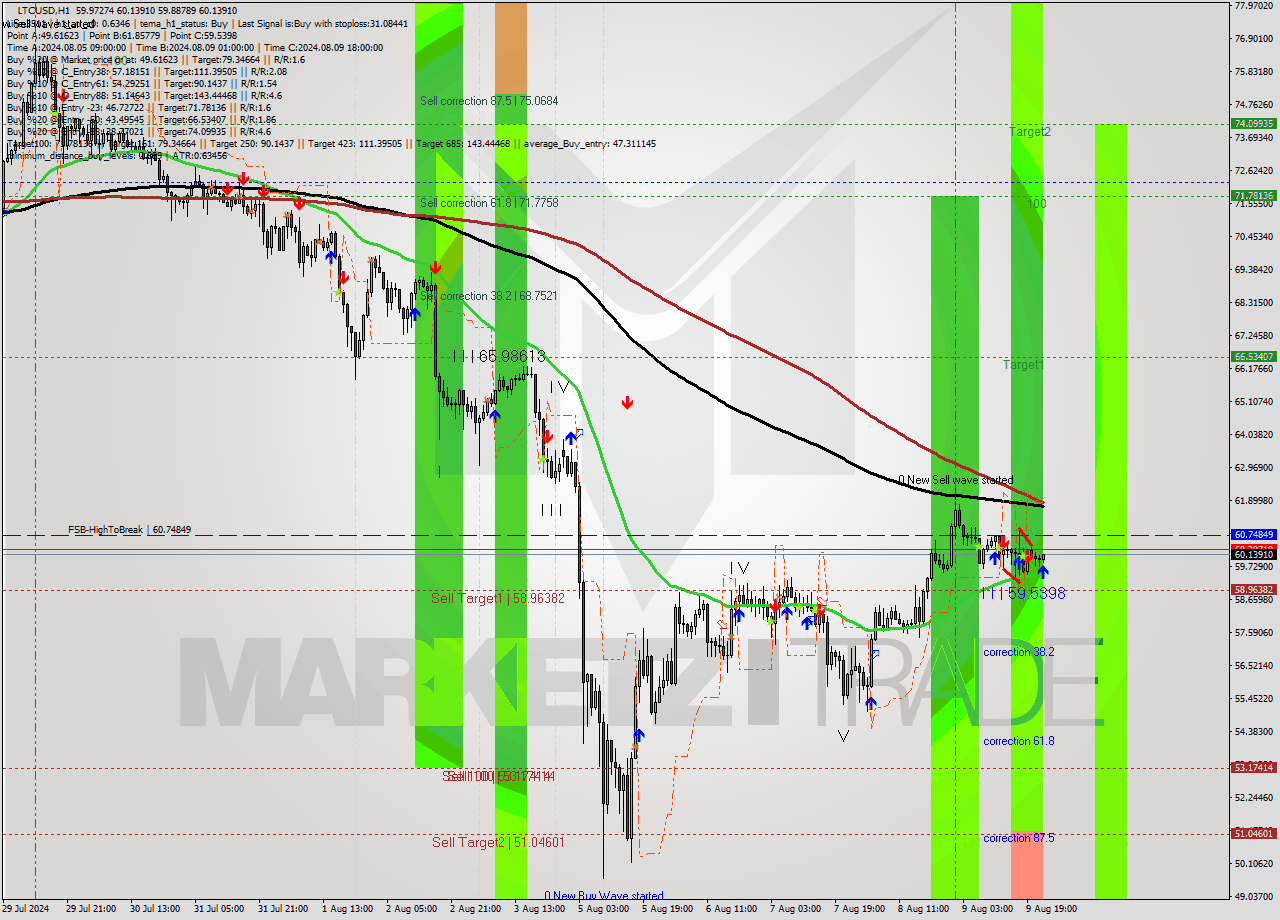Click red 58.96382 price tag on axis

[x=1254, y=590]
